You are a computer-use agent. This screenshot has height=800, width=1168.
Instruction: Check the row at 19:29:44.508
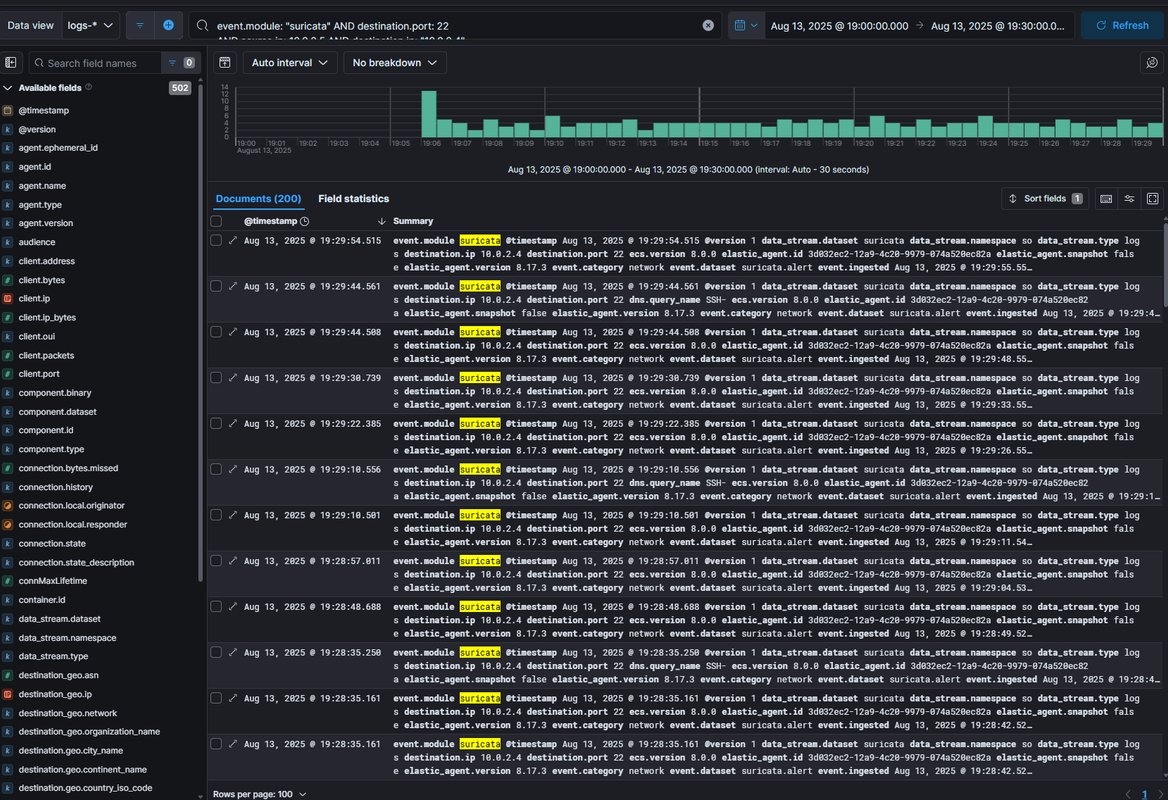coord(216,332)
